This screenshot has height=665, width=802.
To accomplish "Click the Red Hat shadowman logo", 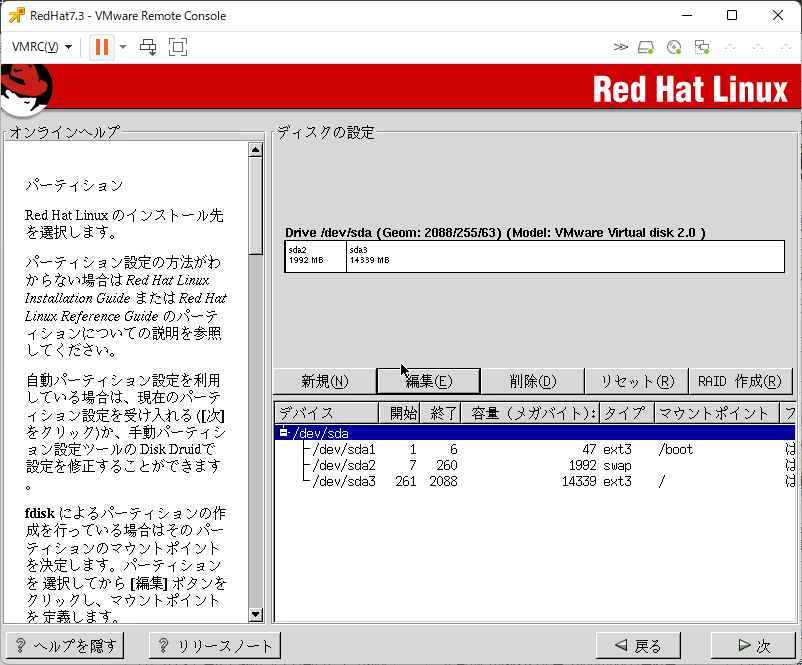I will coord(26,89).
